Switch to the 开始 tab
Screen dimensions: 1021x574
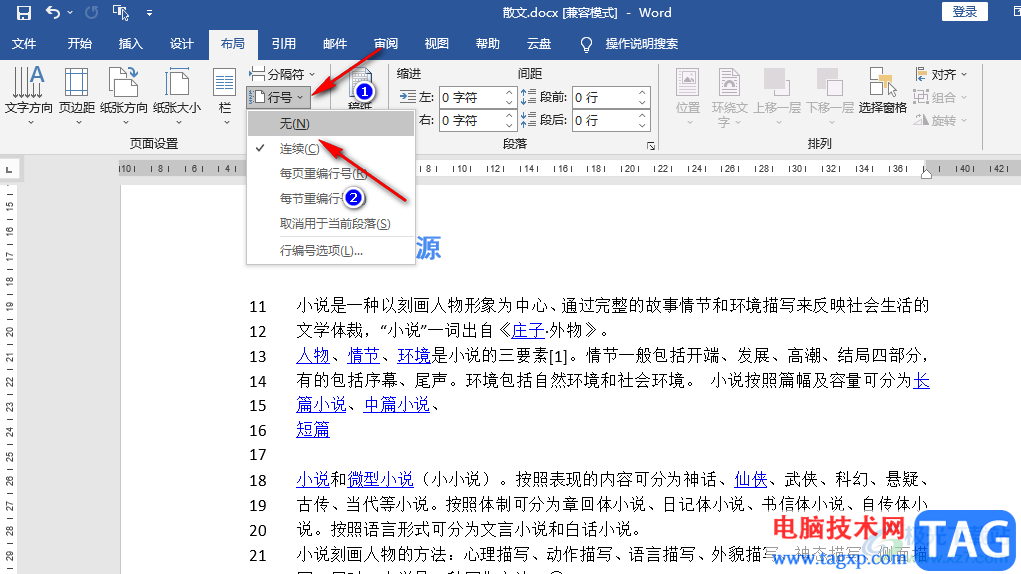(79, 44)
